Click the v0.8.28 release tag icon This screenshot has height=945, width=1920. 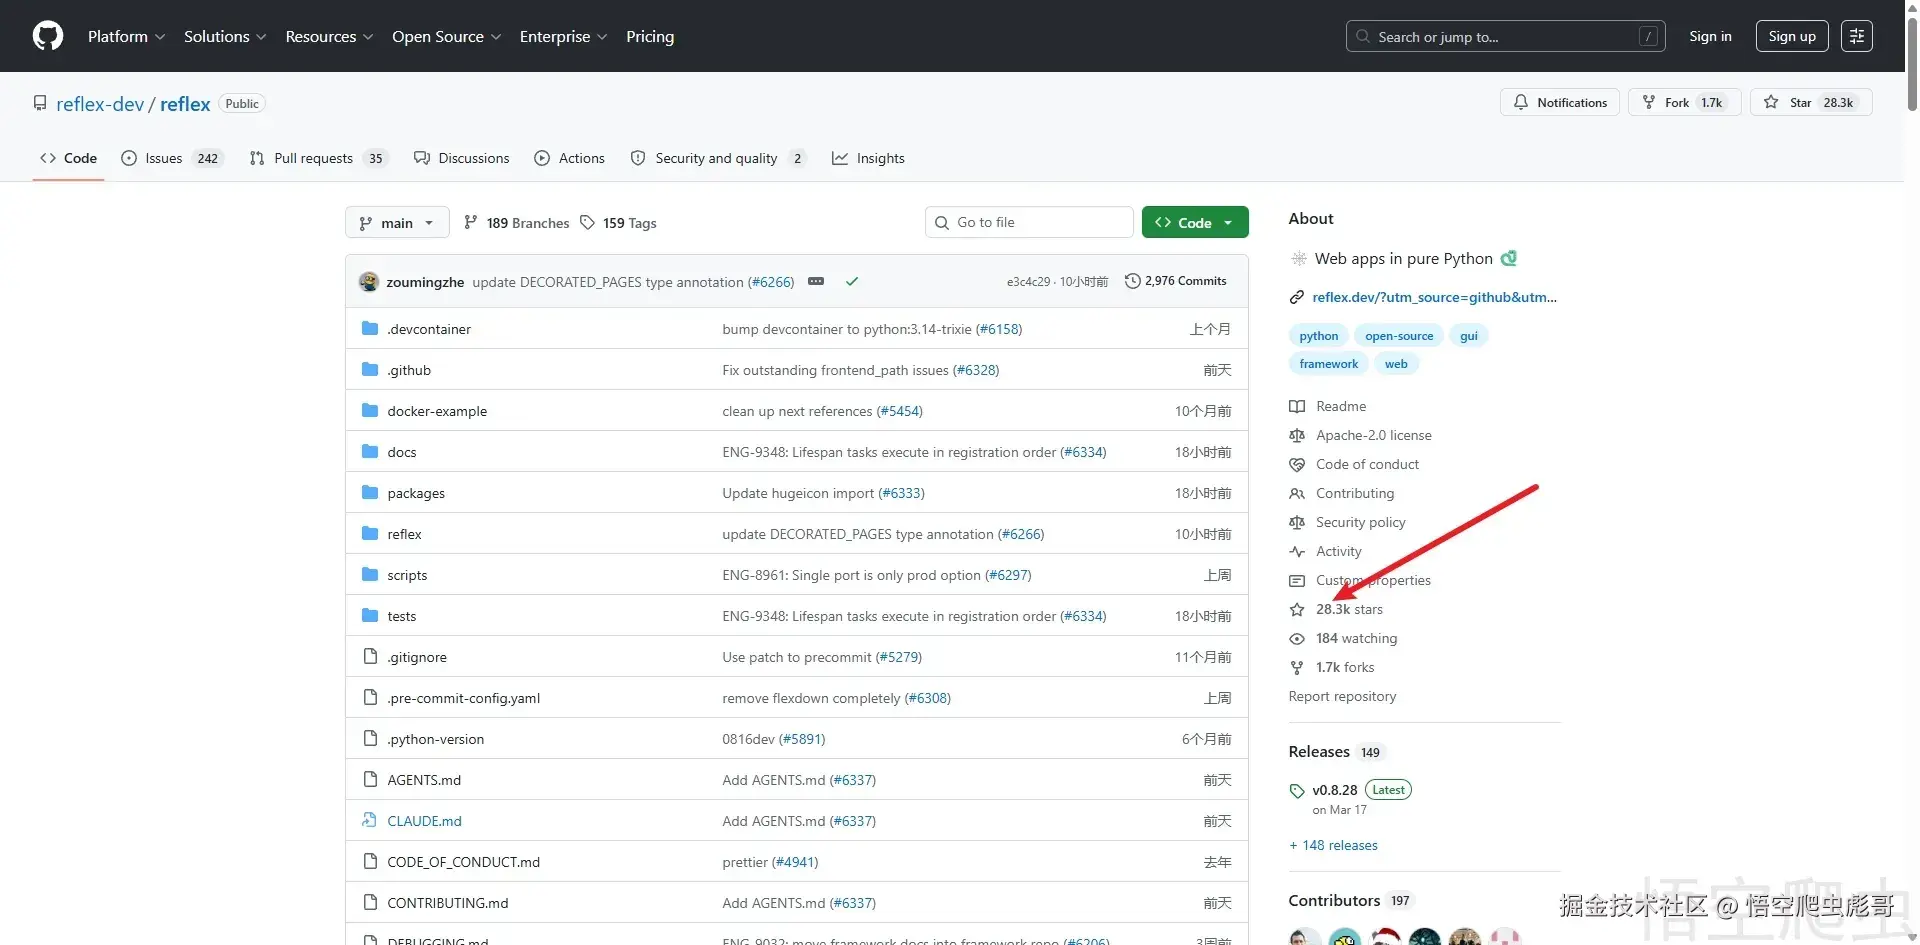click(x=1297, y=790)
